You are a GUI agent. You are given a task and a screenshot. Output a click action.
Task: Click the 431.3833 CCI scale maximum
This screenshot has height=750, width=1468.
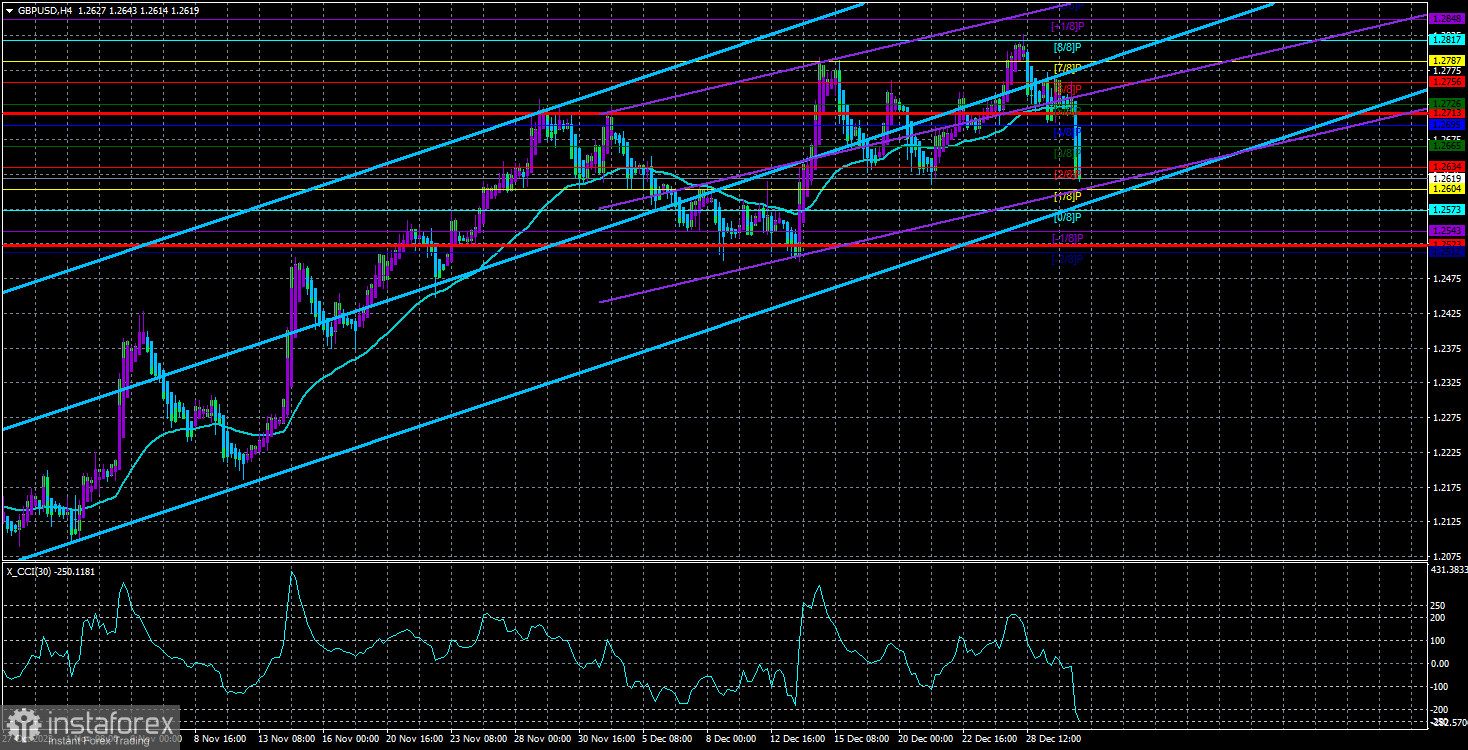(1449, 568)
